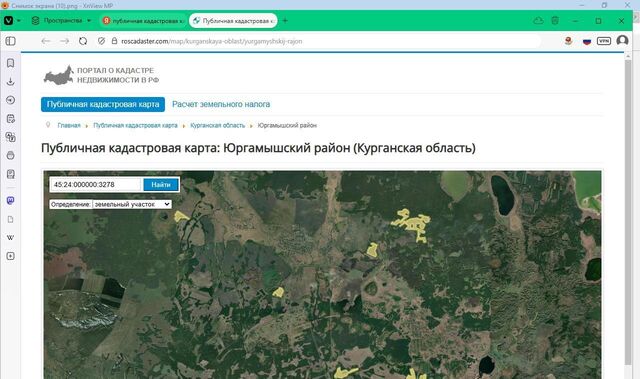Go back to previous page
The height and width of the screenshot is (379, 640).
pos(46,41)
